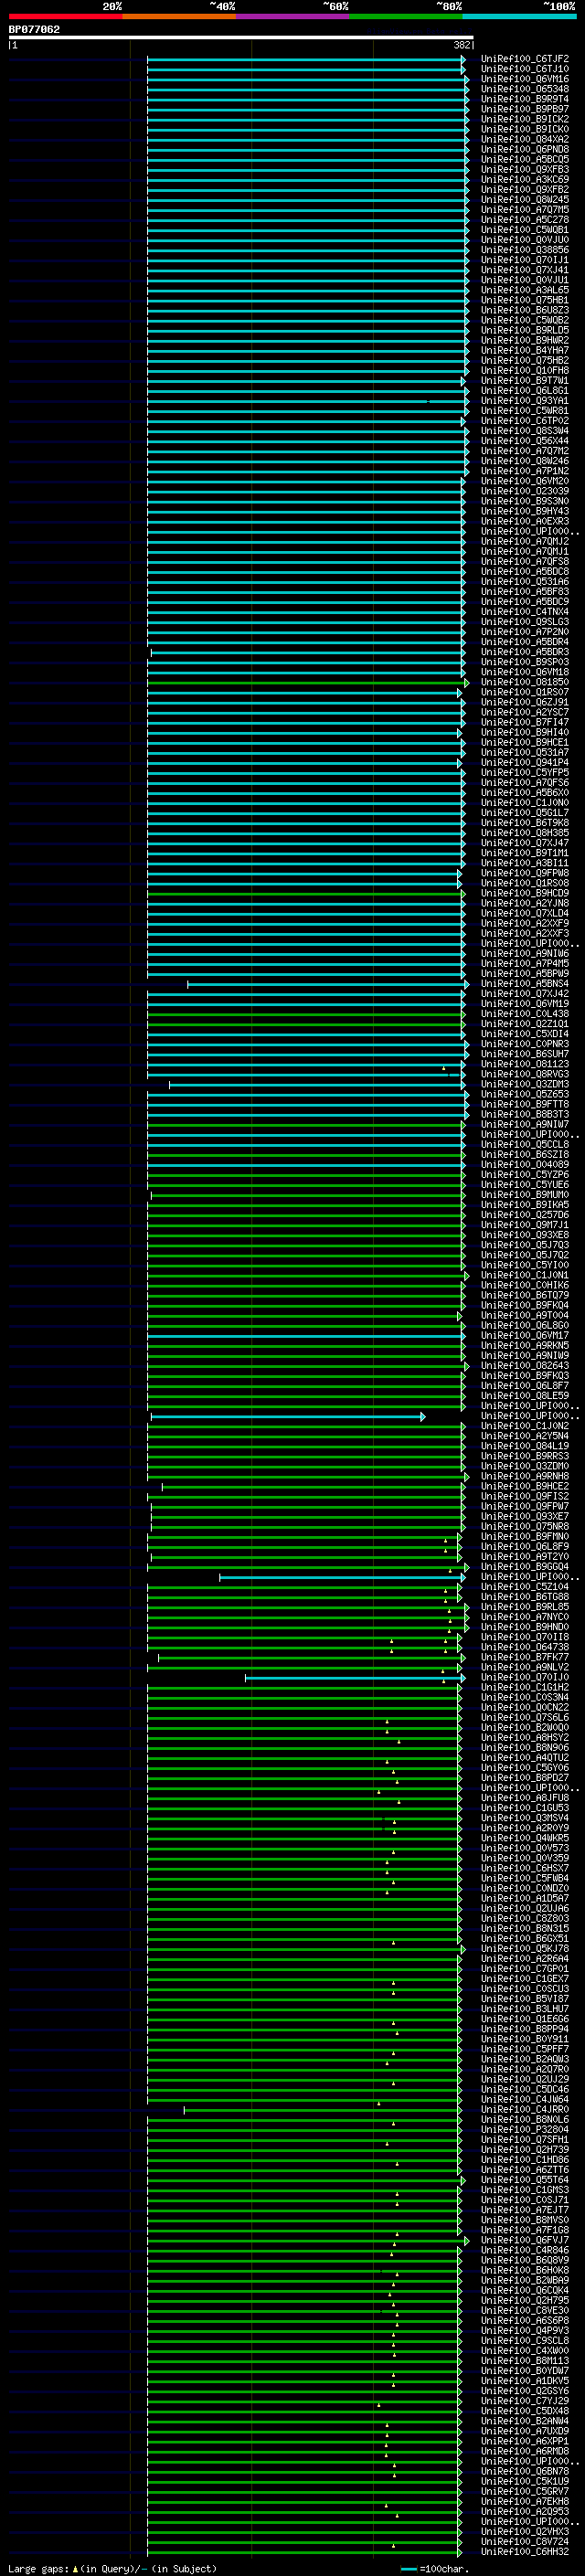585x2576 pixels.
Task: Click cyan alignment bar of UniRef100_A5BNS4
Action: click(x=327, y=984)
